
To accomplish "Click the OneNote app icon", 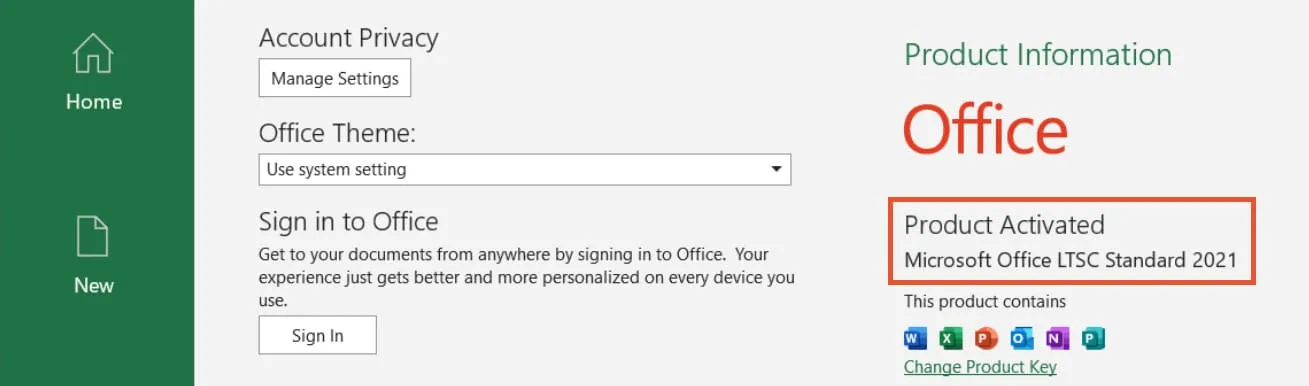I will tap(1057, 339).
